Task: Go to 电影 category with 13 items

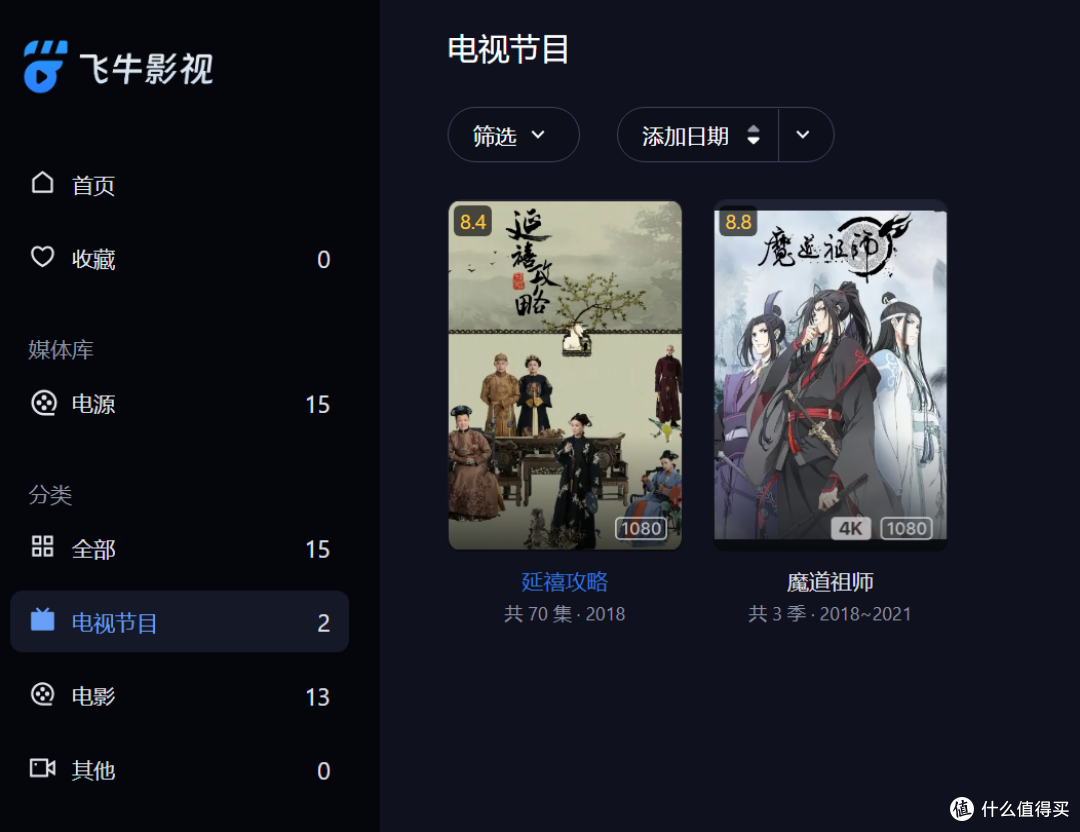Action: (x=179, y=696)
